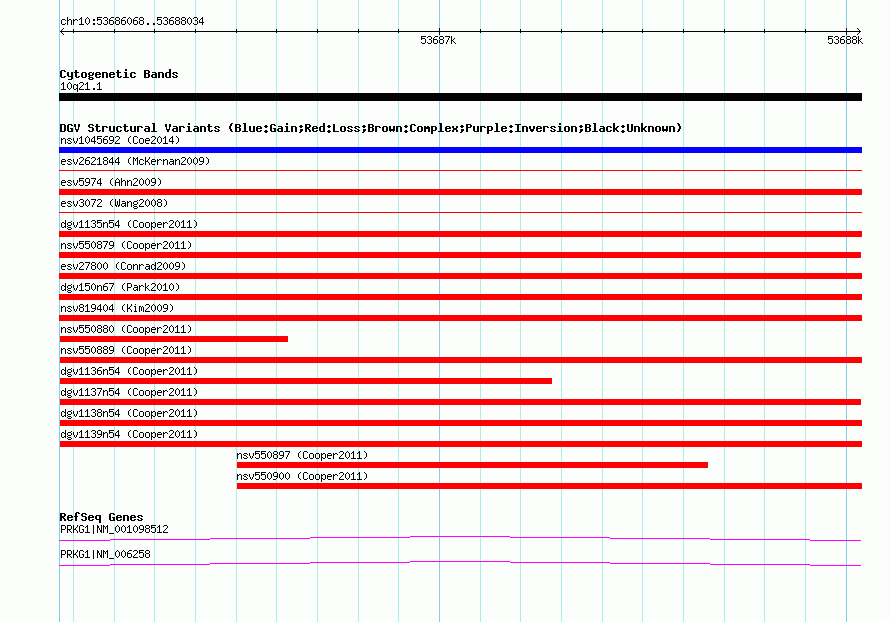
Task: Click the left arrow end of ruler
Action: (x=62, y=32)
